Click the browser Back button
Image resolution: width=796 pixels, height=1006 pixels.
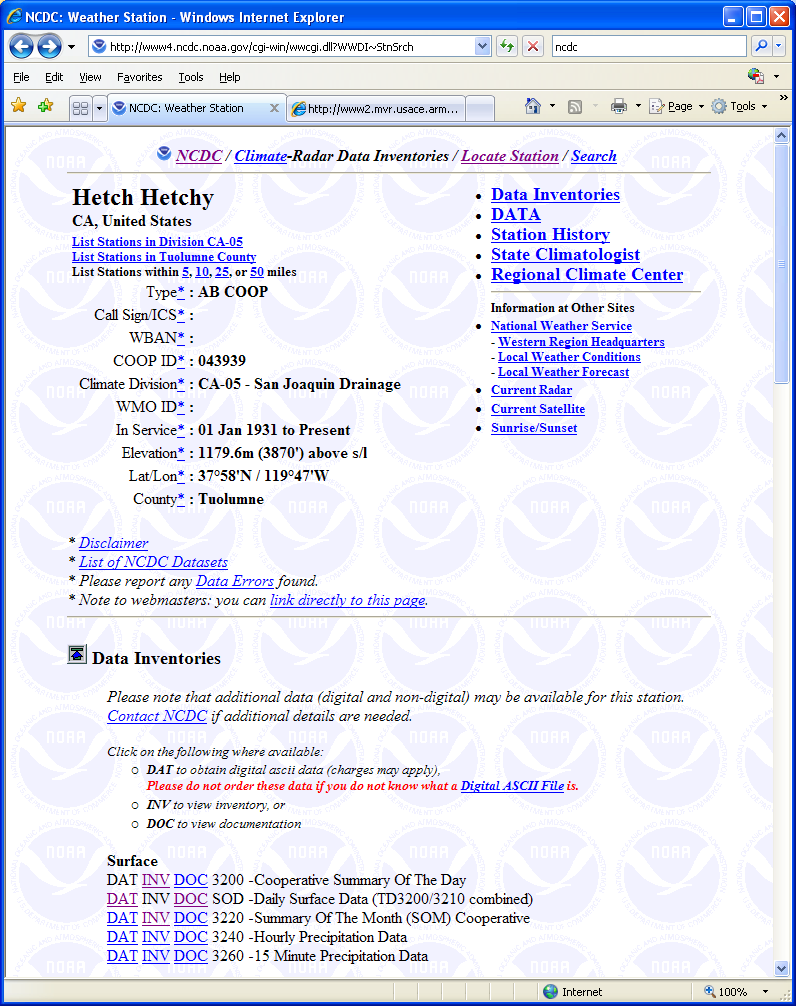pos(22,46)
